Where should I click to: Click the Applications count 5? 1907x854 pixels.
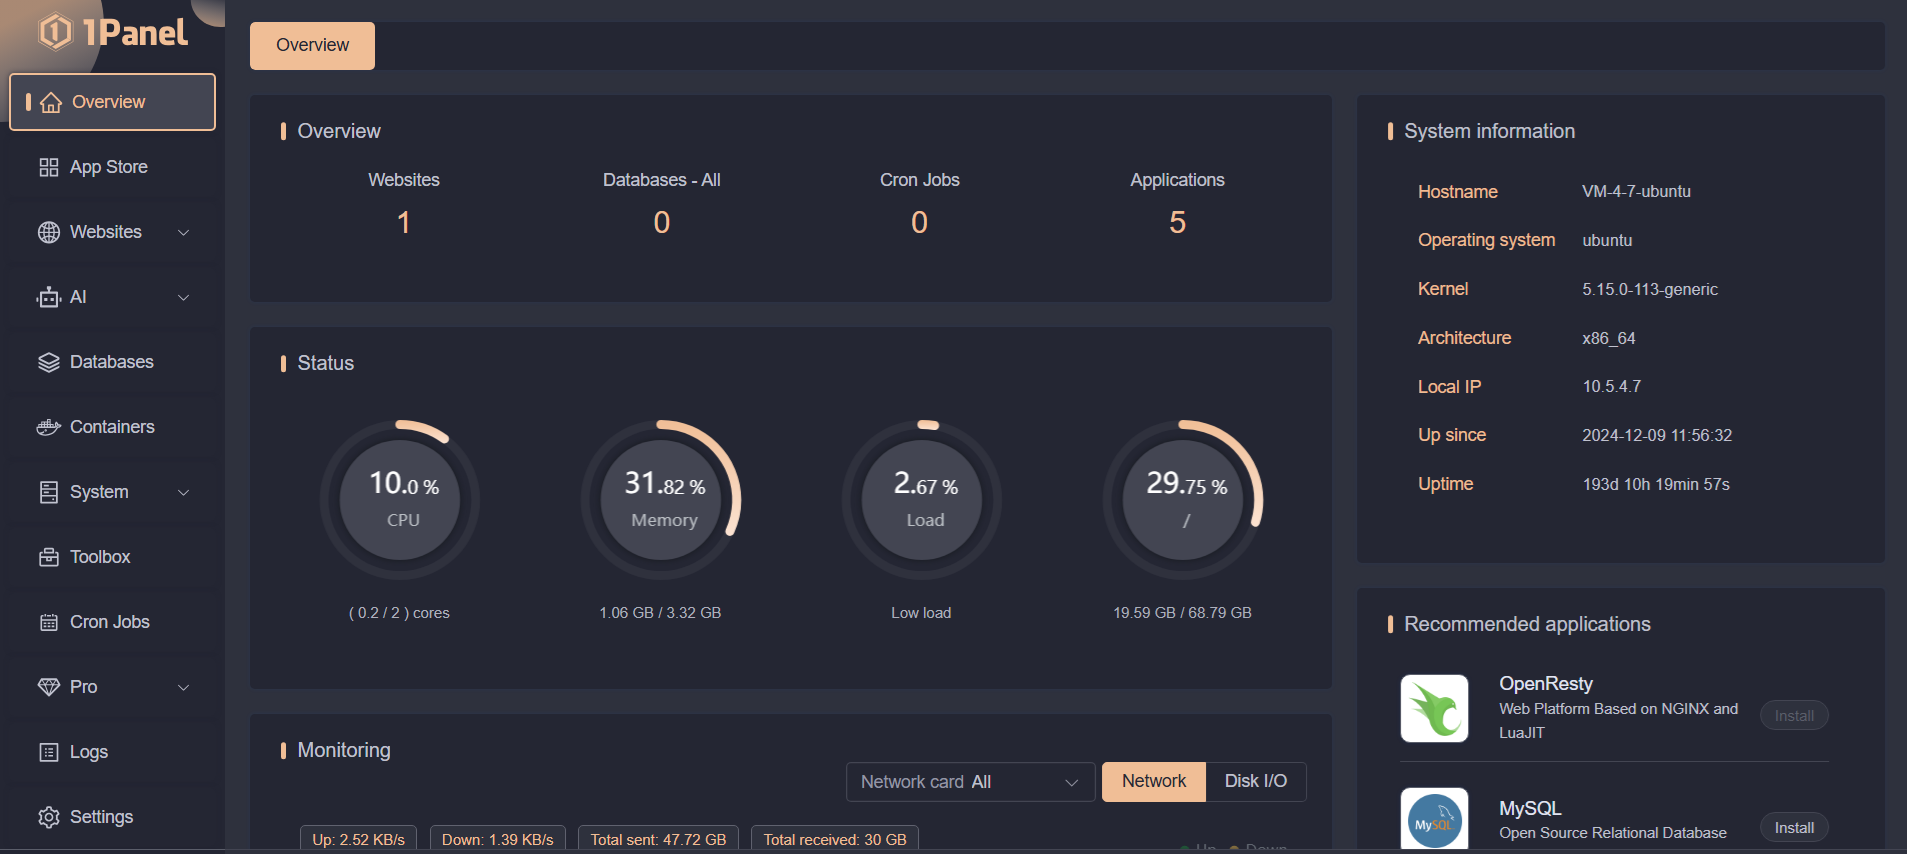click(x=1178, y=222)
